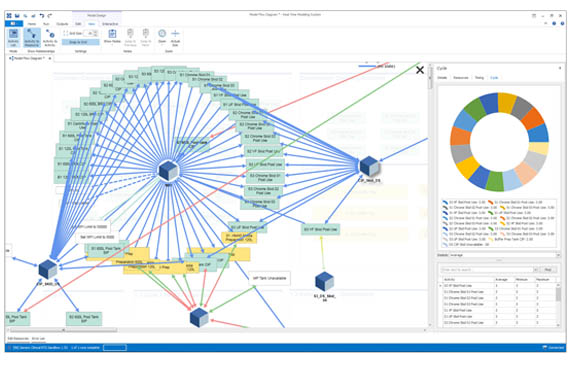Select the S1_DS_Skid cube node
570x370 pixels.
[x=324, y=281]
